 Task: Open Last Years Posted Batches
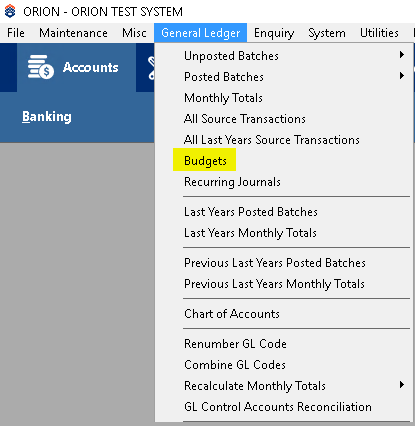coord(251,212)
